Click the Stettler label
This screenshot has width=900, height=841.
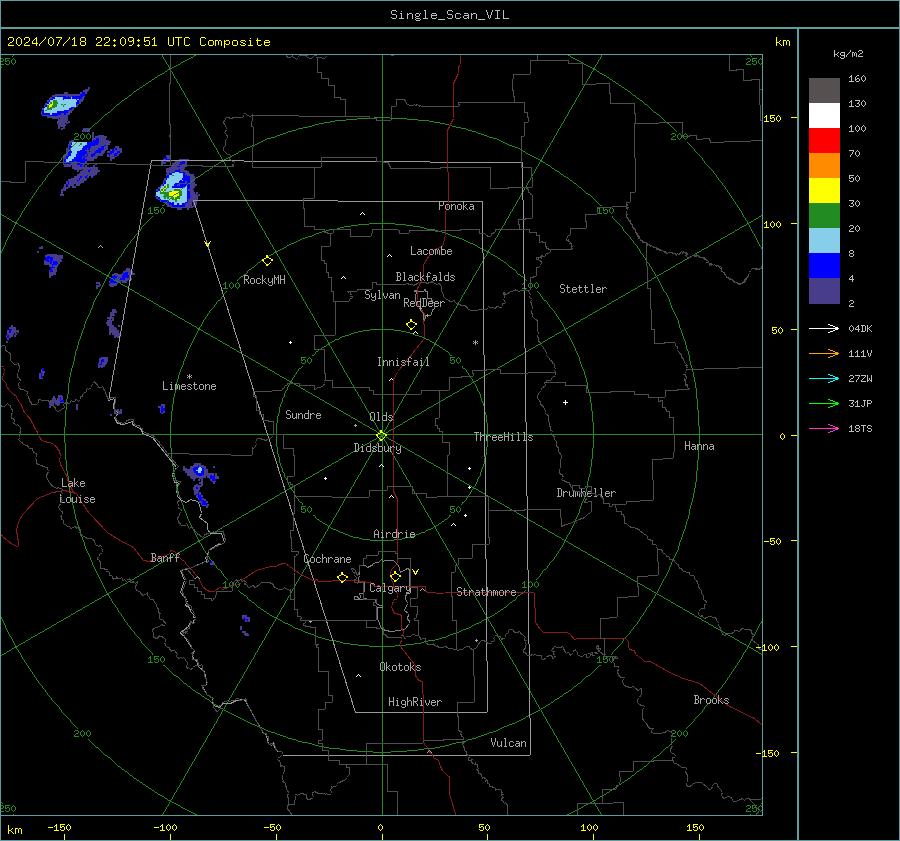tap(583, 289)
